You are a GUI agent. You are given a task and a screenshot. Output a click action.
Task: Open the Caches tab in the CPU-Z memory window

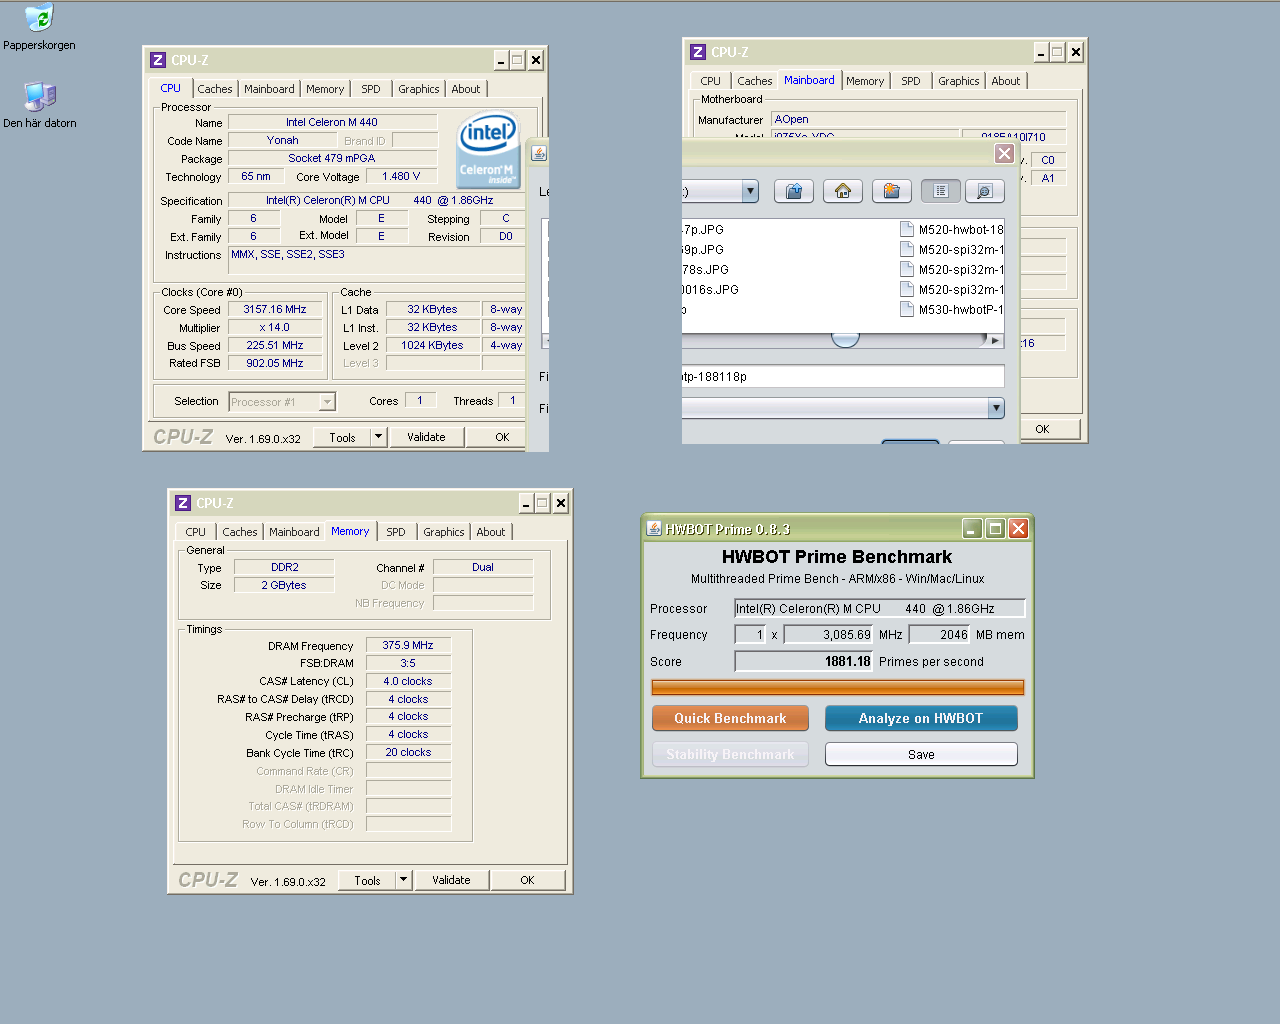click(x=240, y=532)
